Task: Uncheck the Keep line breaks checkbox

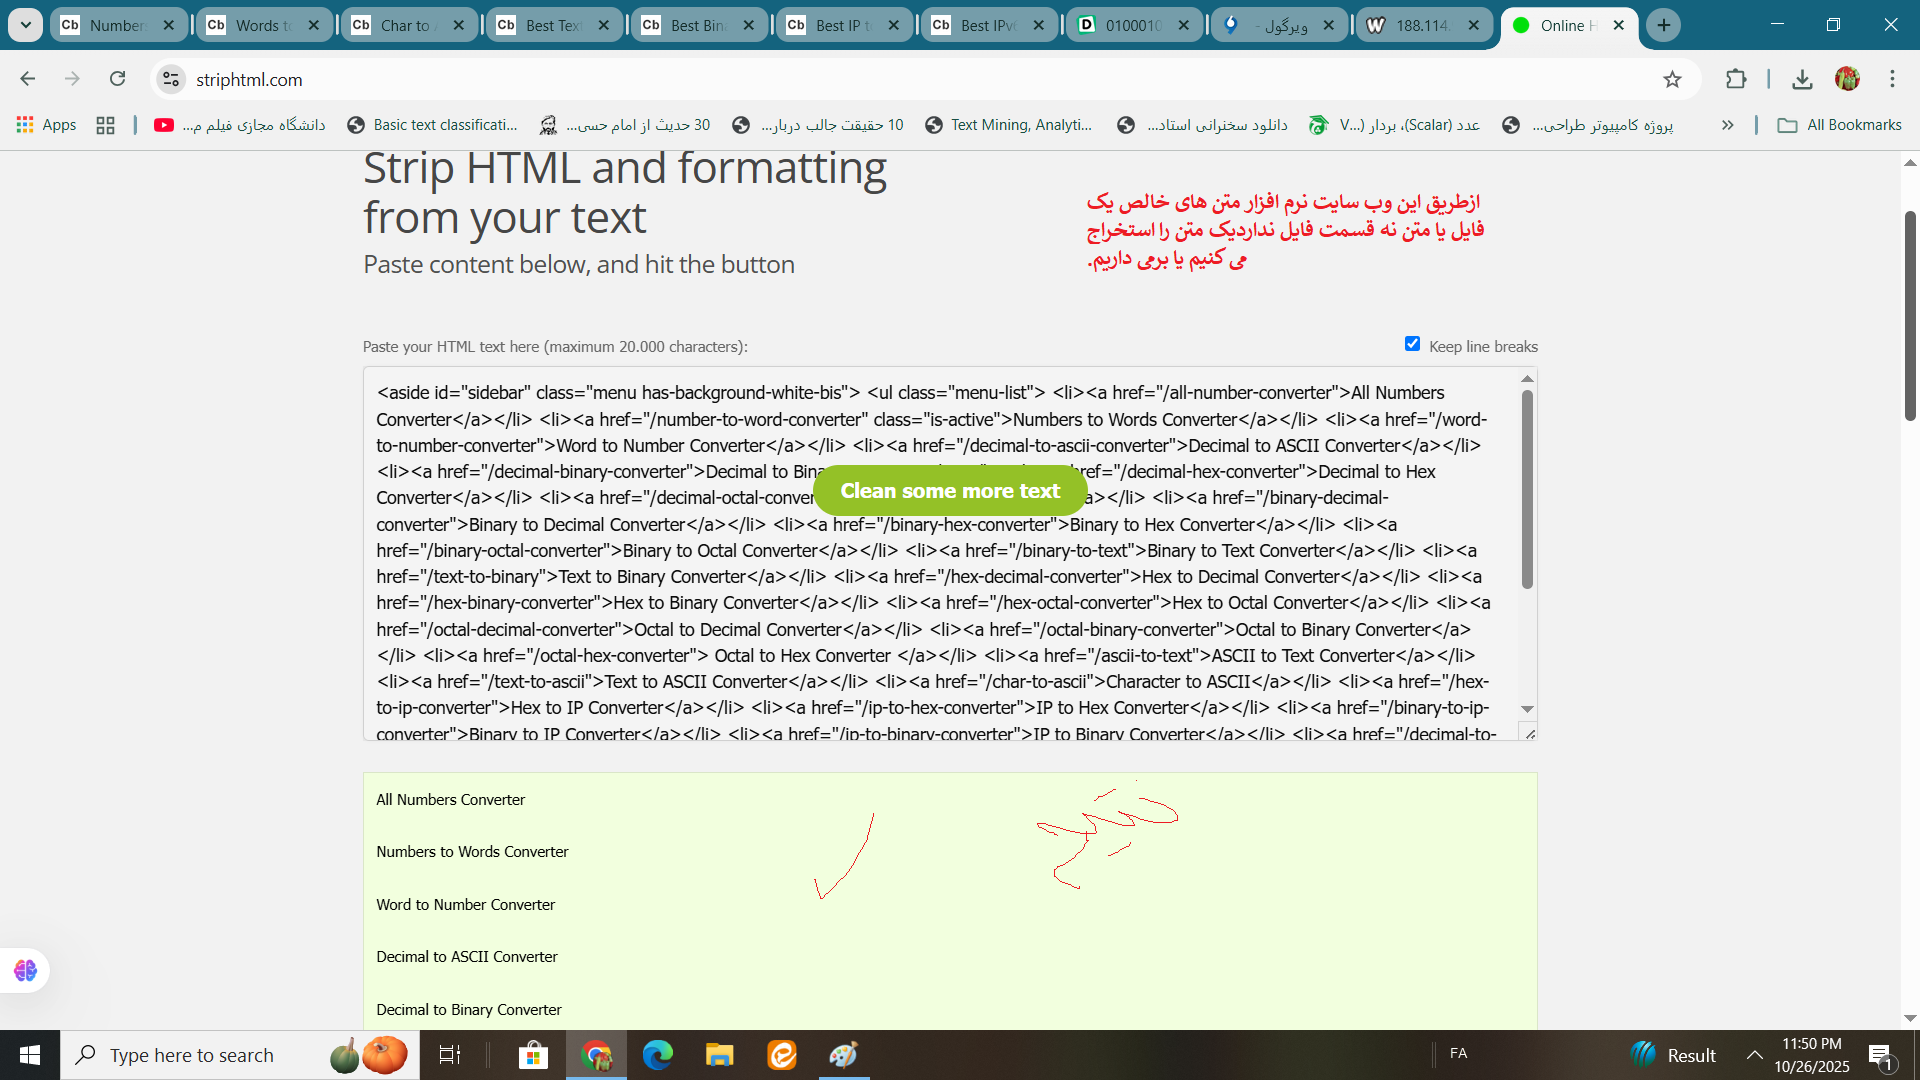Action: click(x=1412, y=343)
